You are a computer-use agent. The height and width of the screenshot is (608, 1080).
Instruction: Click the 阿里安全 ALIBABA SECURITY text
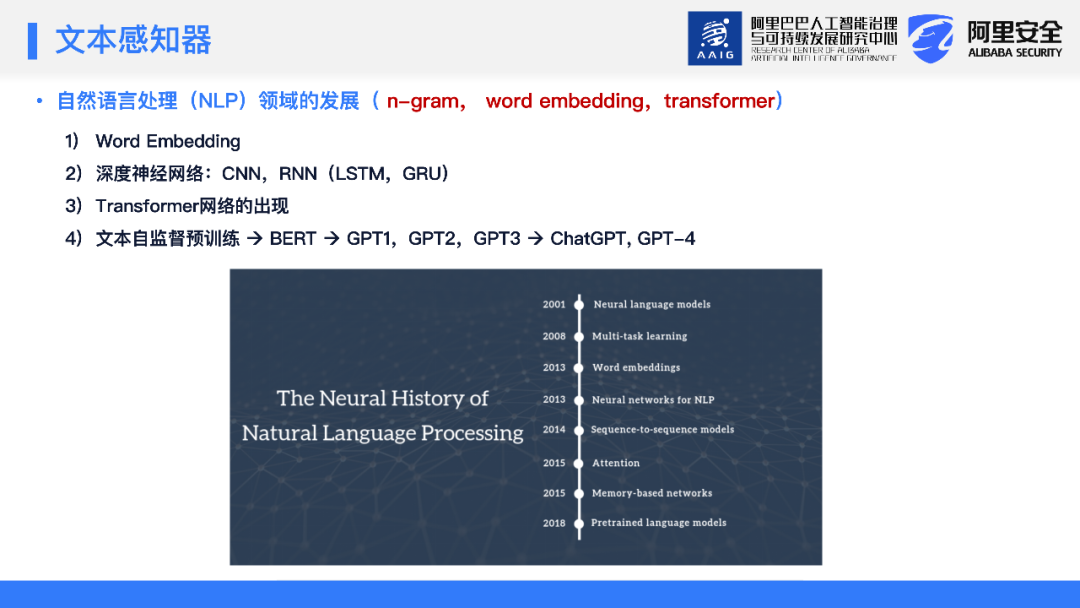click(x=1014, y=39)
